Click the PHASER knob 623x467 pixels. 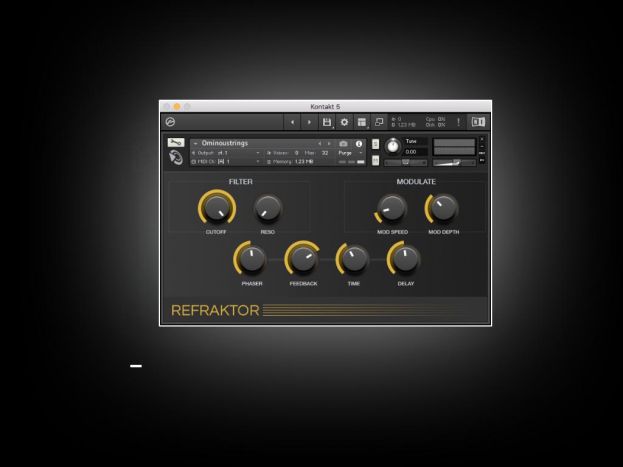251,259
